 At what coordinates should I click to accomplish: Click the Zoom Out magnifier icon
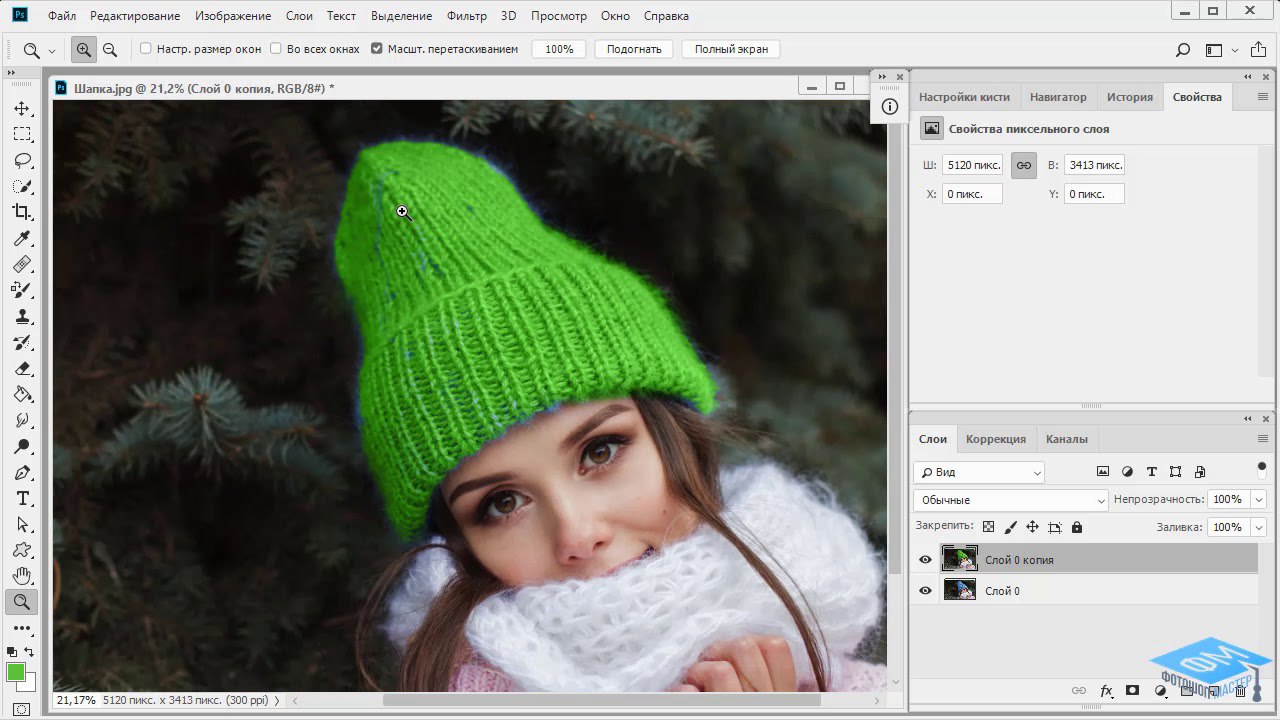pyautogui.click(x=110, y=49)
